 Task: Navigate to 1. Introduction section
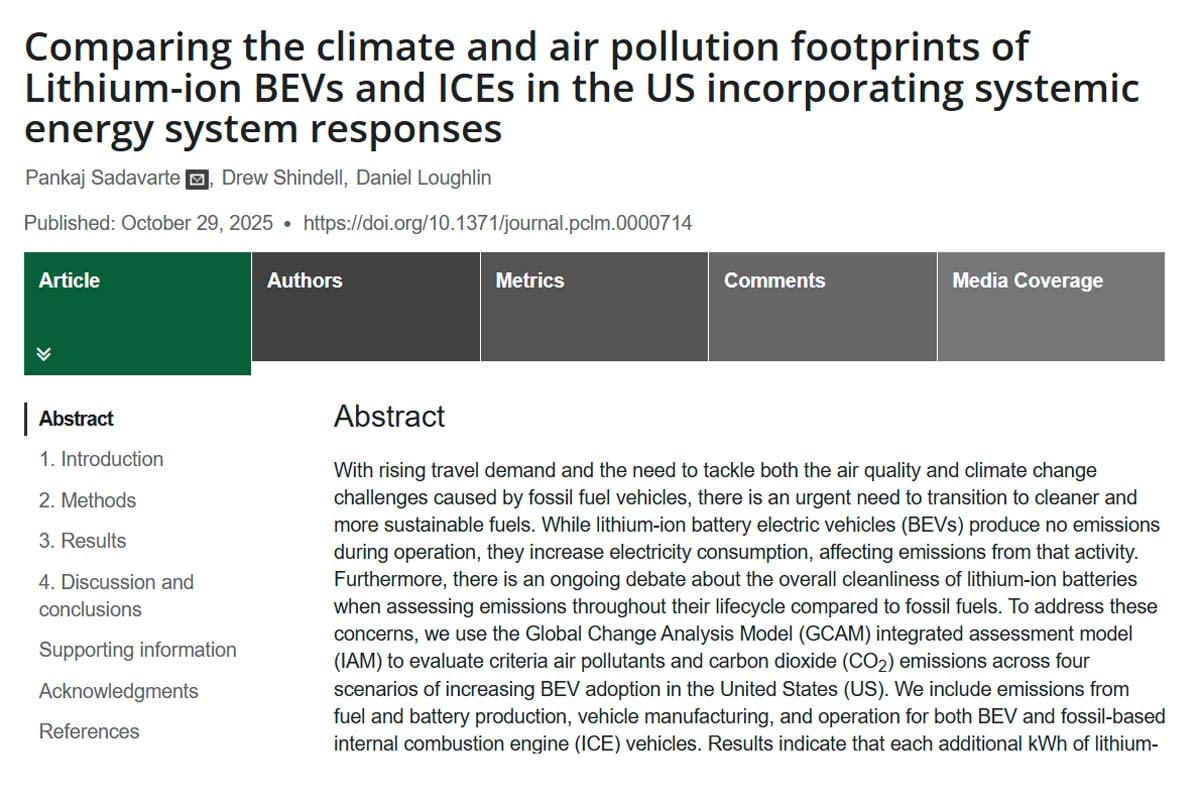click(101, 460)
